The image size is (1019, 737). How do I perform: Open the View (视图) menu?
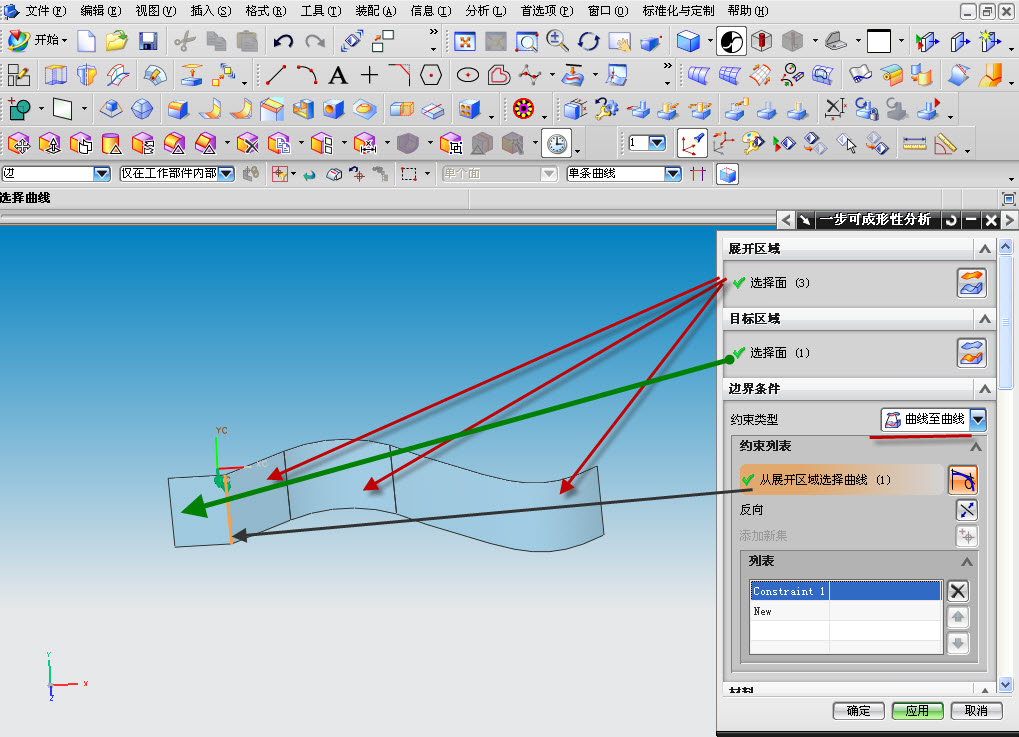[x=156, y=11]
